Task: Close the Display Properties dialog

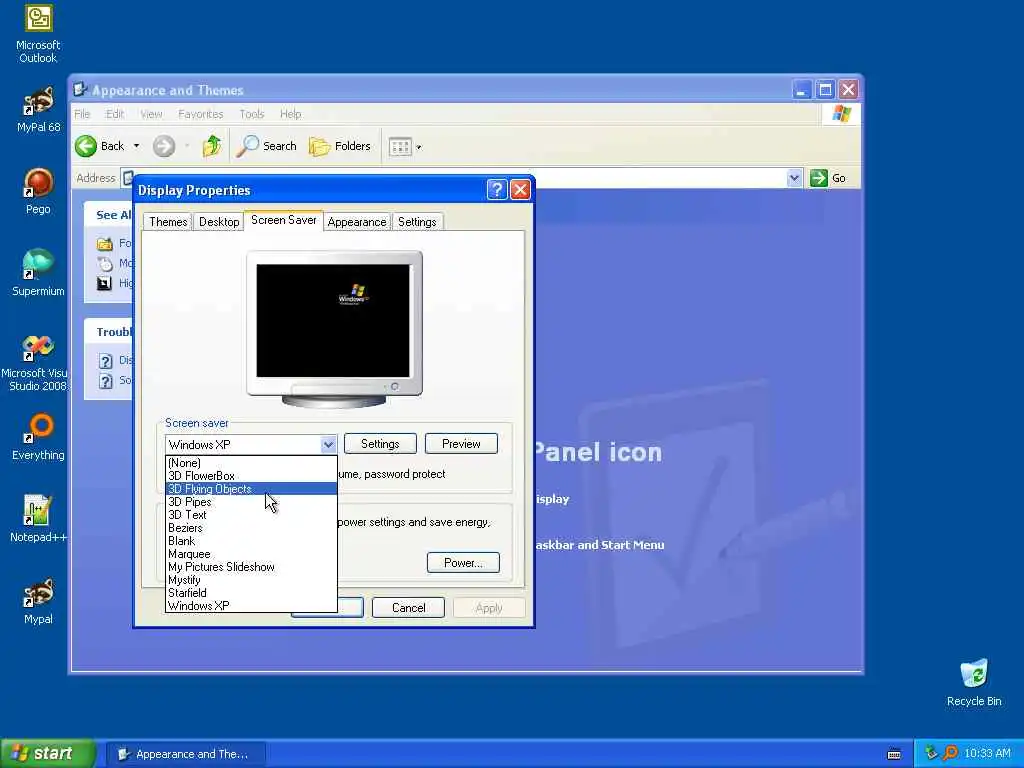Action: [x=520, y=190]
